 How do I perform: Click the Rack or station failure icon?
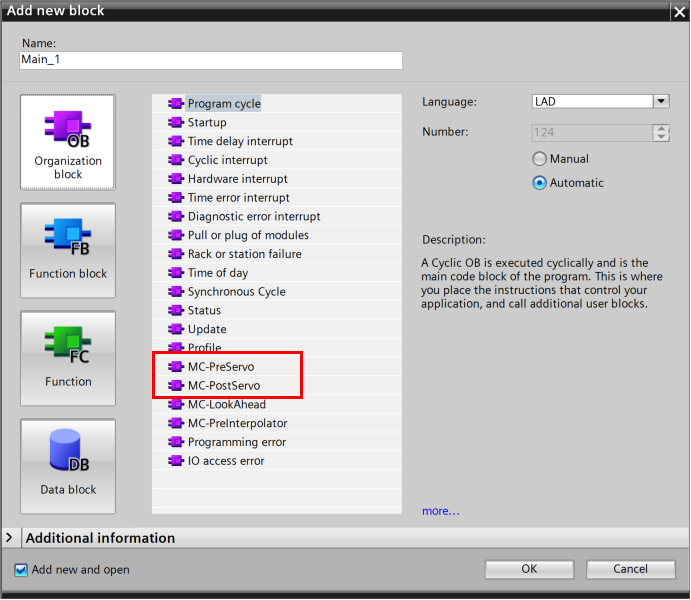(x=176, y=254)
